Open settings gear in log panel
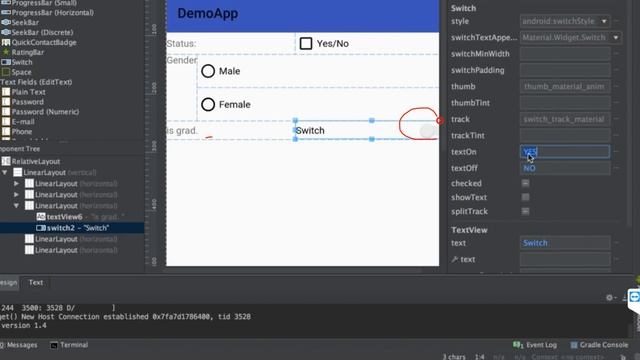The height and width of the screenshot is (360, 640). pos(609,298)
